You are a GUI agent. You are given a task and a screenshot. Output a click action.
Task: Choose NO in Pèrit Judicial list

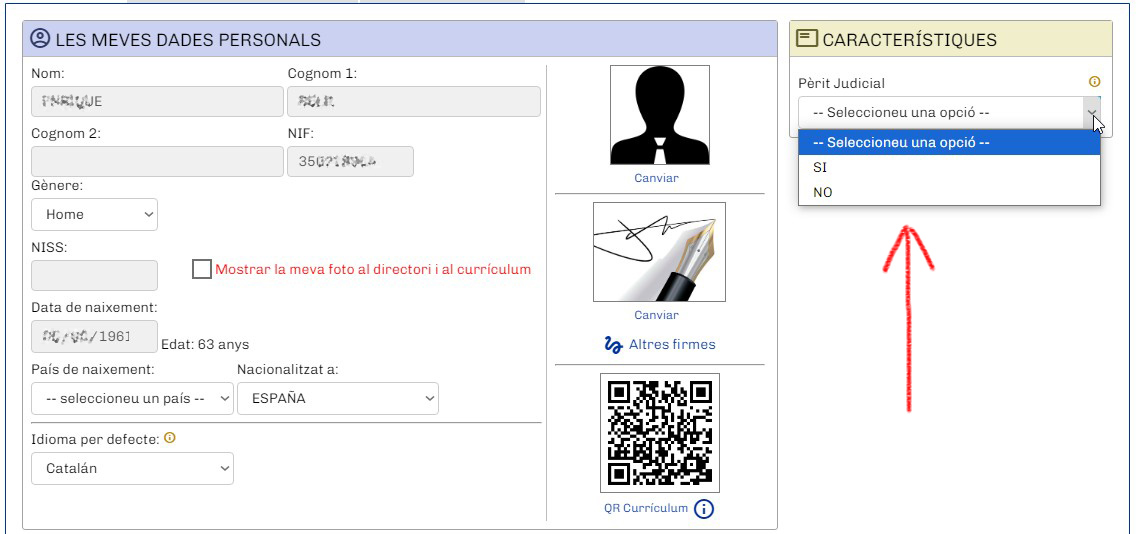[823, 192]
